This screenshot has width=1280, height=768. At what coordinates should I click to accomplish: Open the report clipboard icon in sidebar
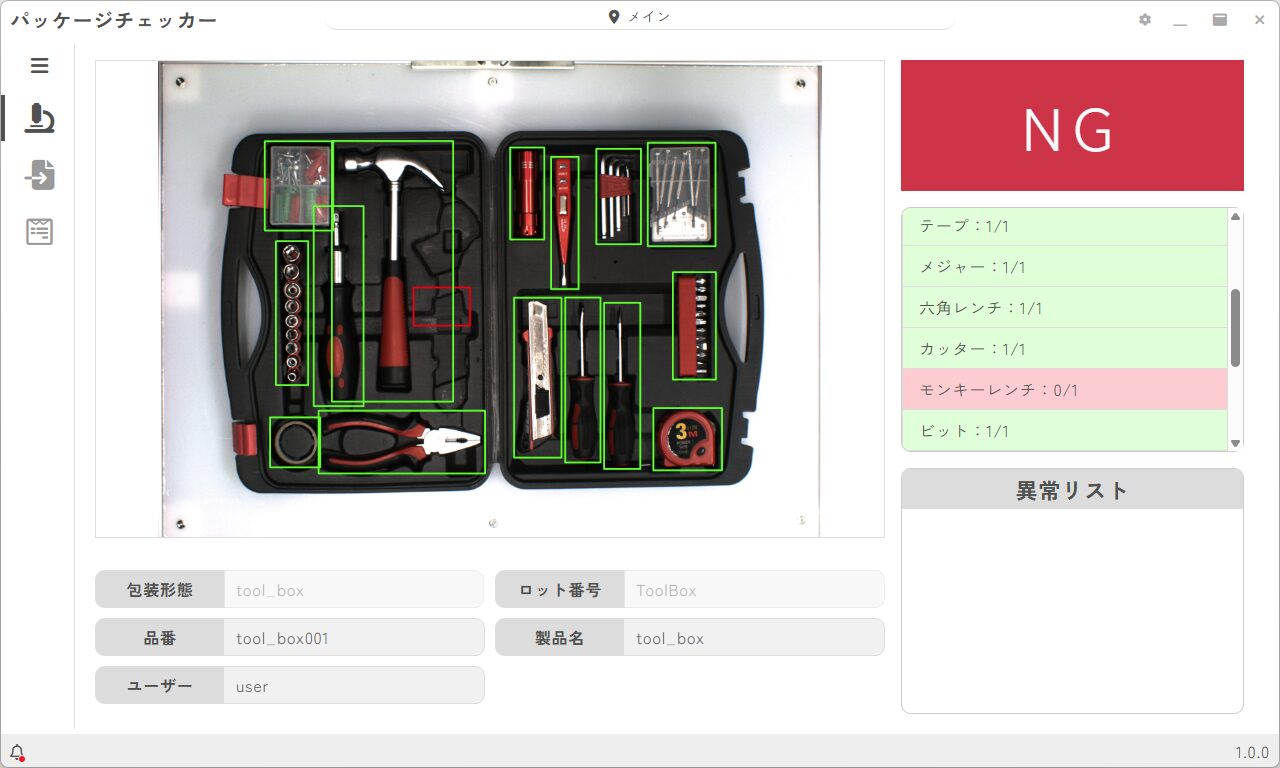pos(40,231)
